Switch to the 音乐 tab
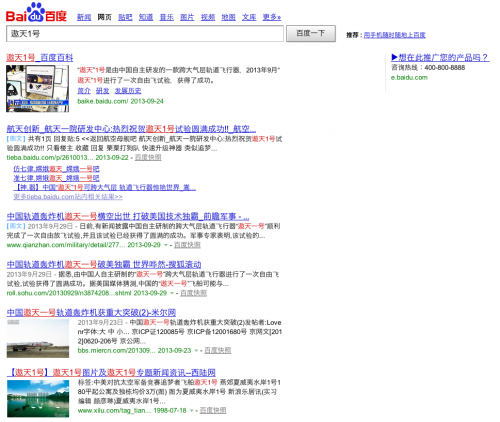The image size is (500, 422). point(167,17)
